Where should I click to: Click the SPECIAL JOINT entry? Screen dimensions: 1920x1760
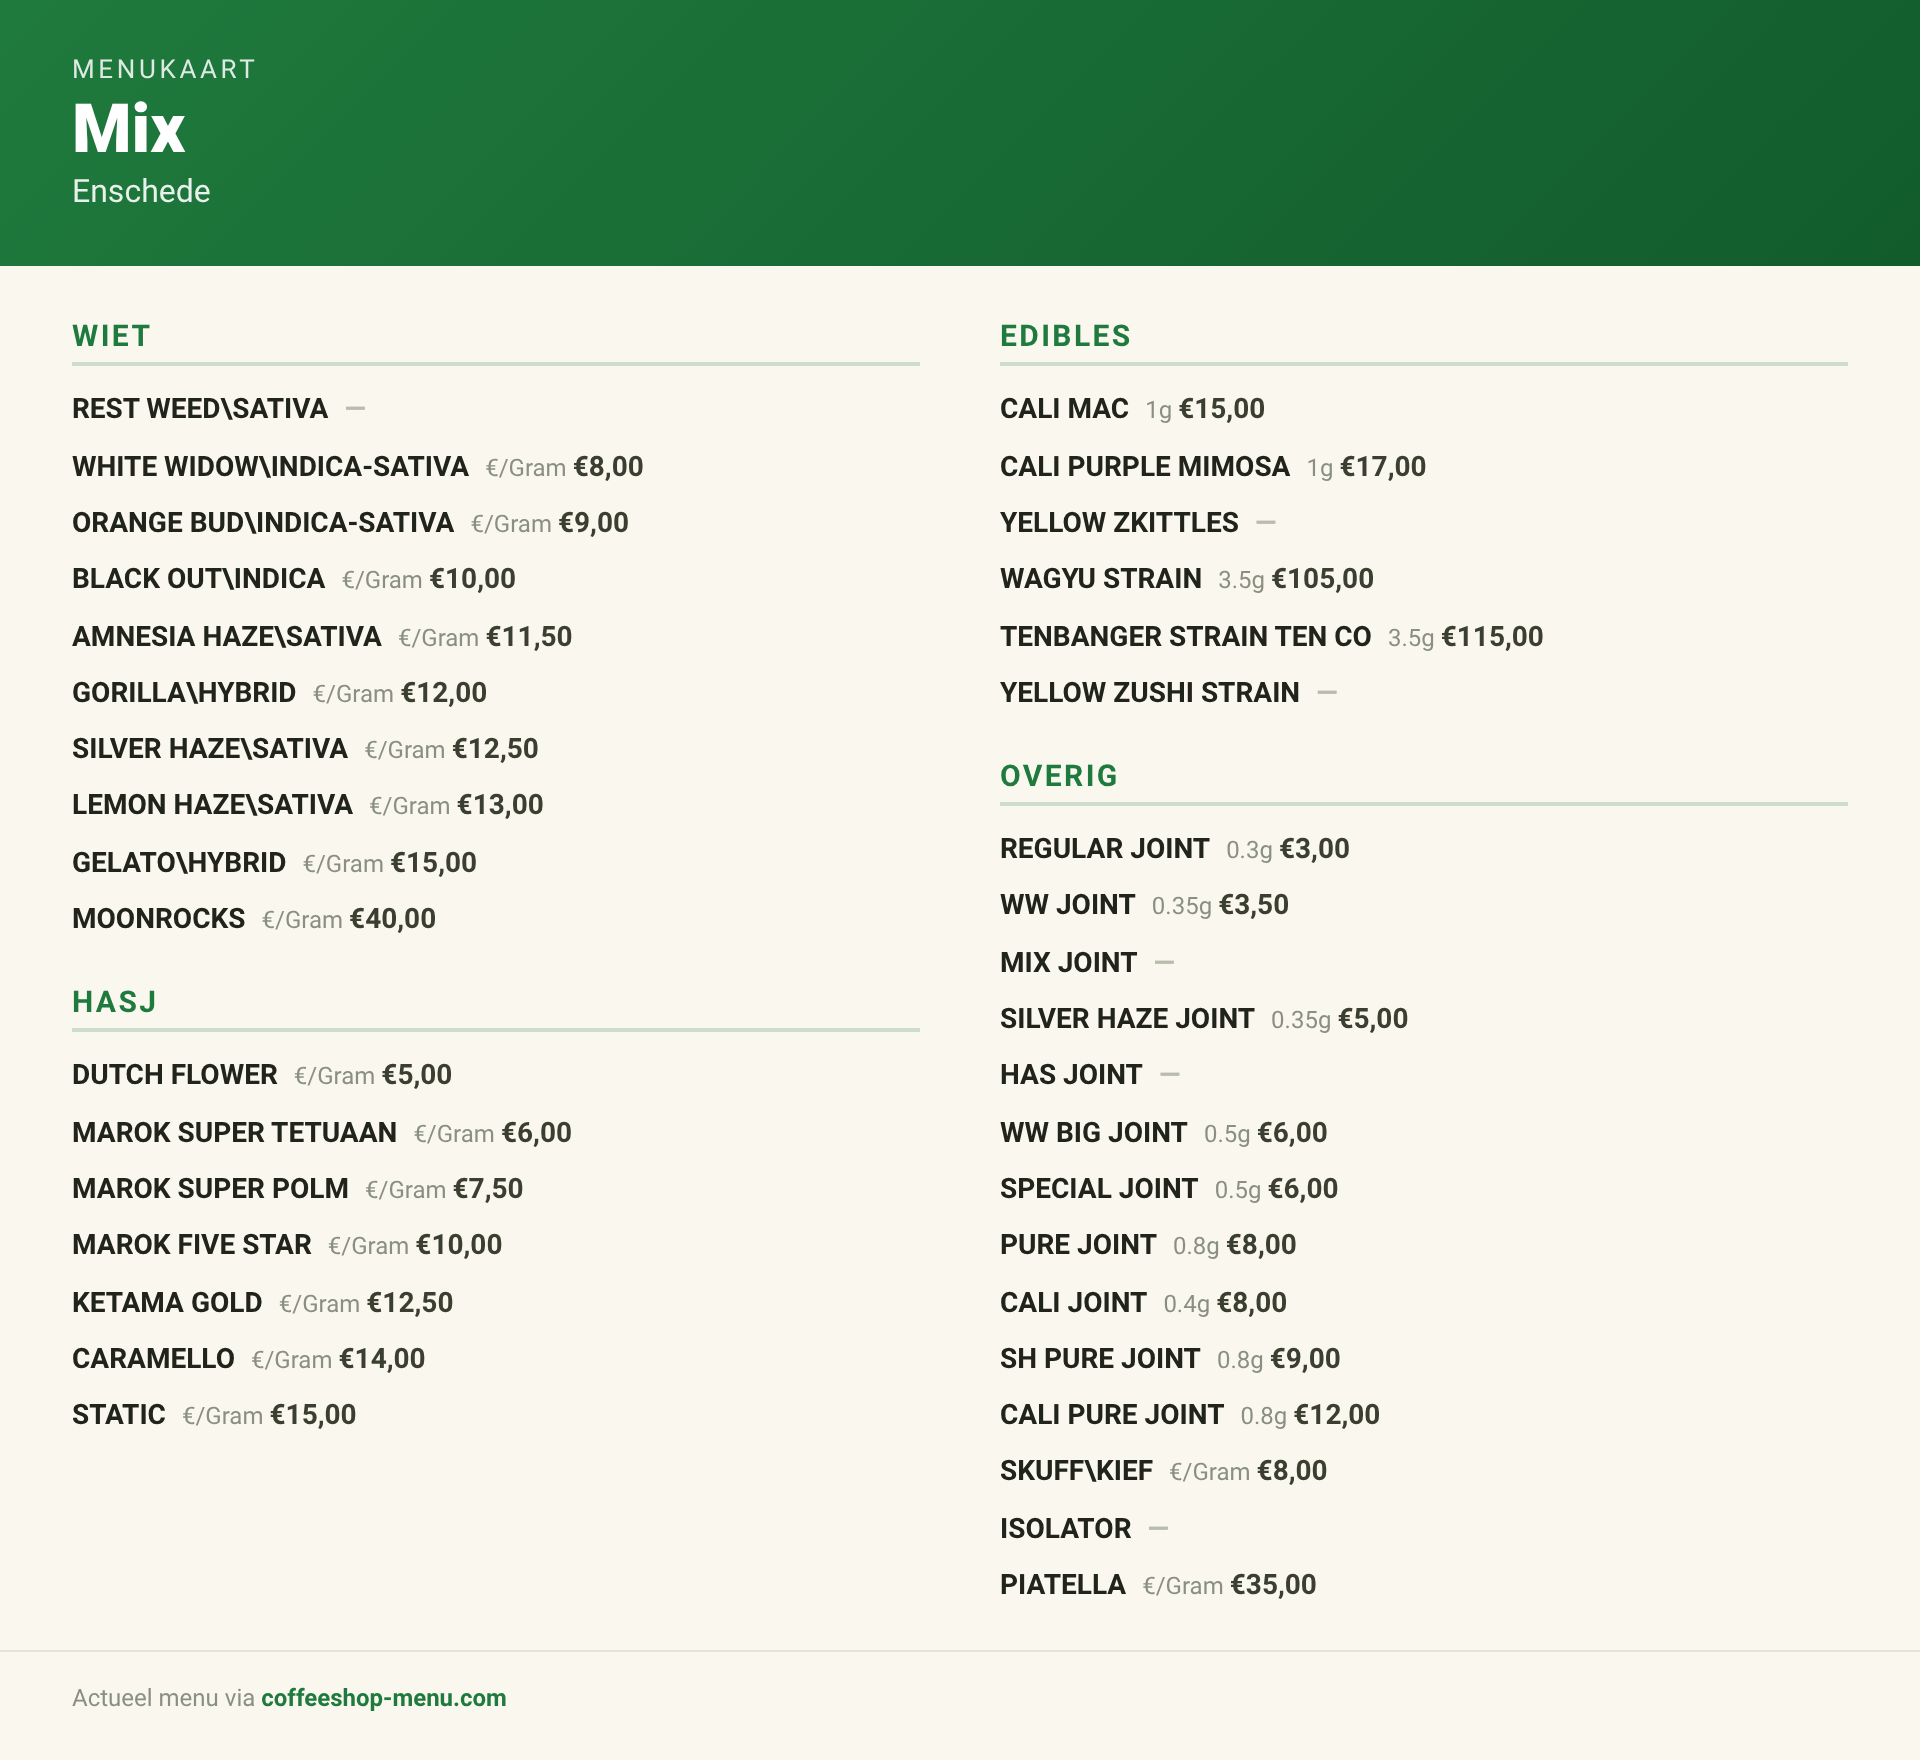point(1099,1189)
